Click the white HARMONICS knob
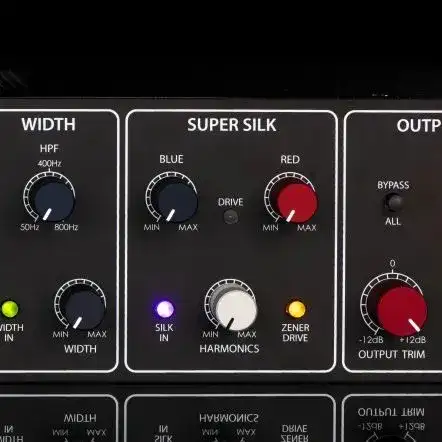The height and width of the screenshot is (442, 442). [236, 310]
